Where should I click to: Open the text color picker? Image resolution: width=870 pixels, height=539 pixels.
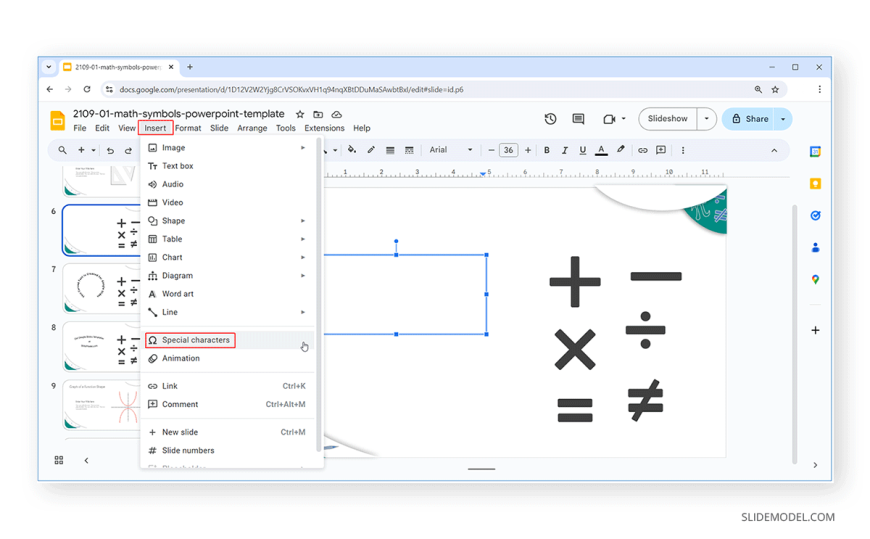tap(601, 150)
